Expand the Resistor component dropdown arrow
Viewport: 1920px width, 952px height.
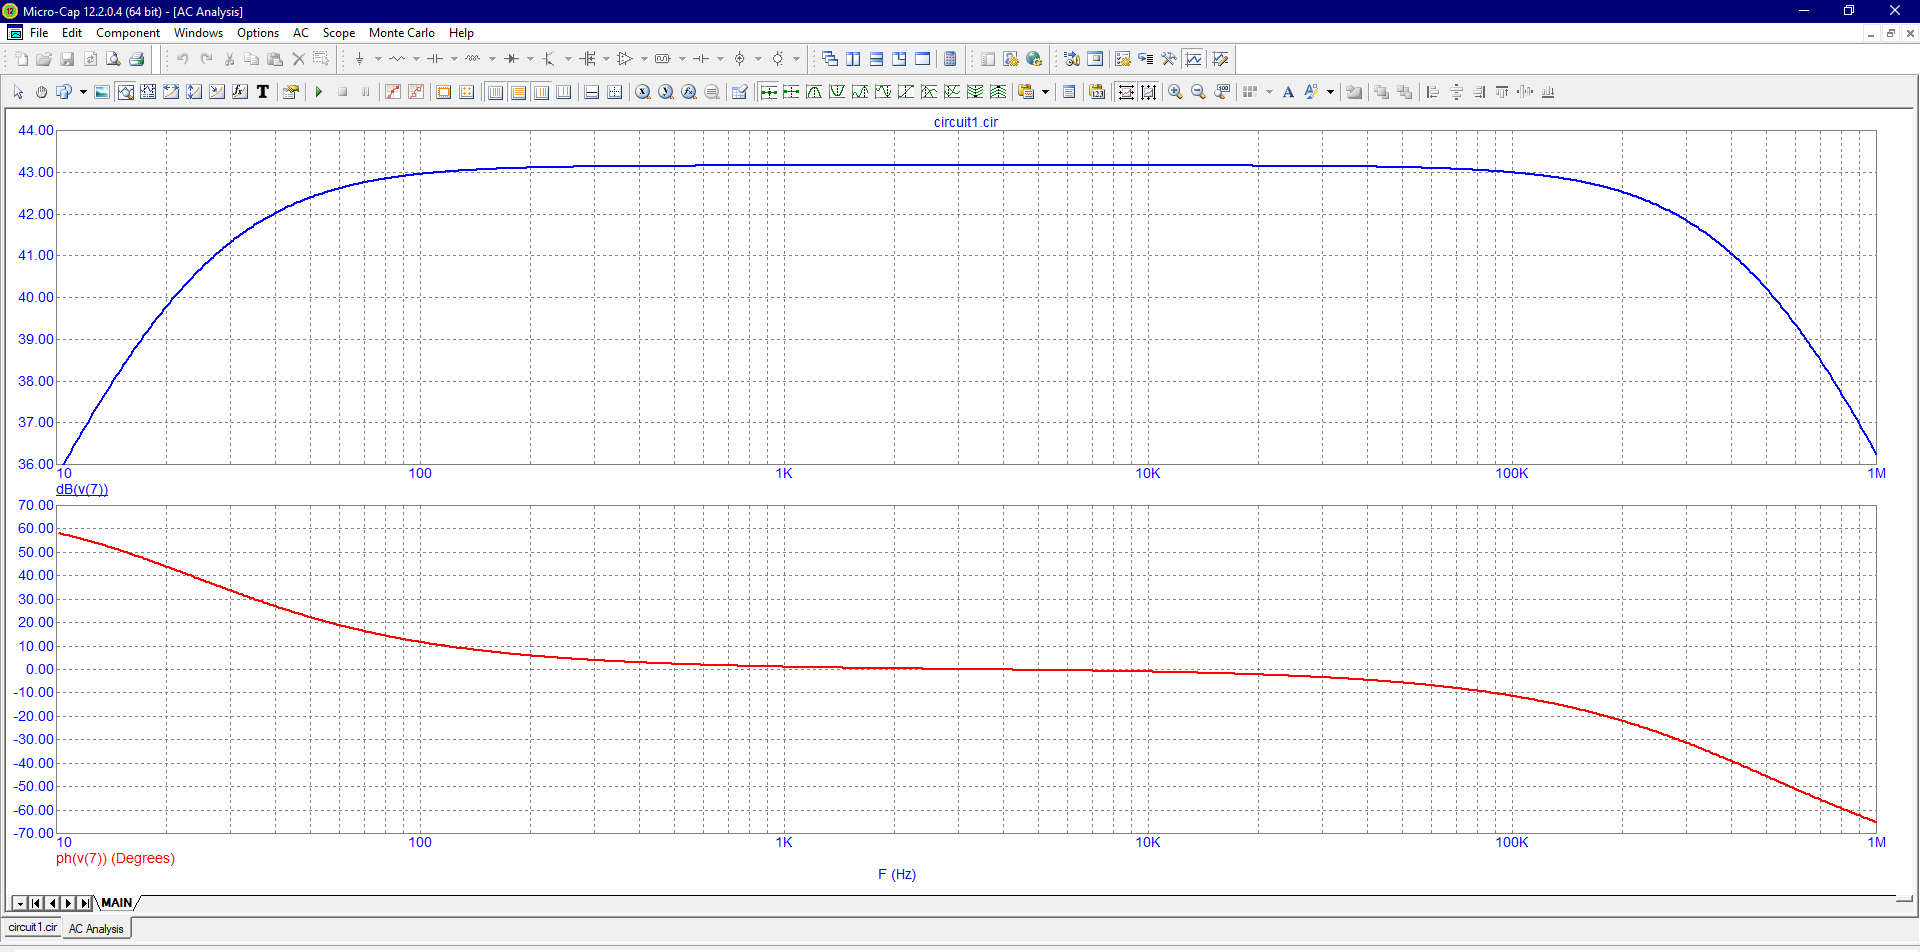(416, 59)
